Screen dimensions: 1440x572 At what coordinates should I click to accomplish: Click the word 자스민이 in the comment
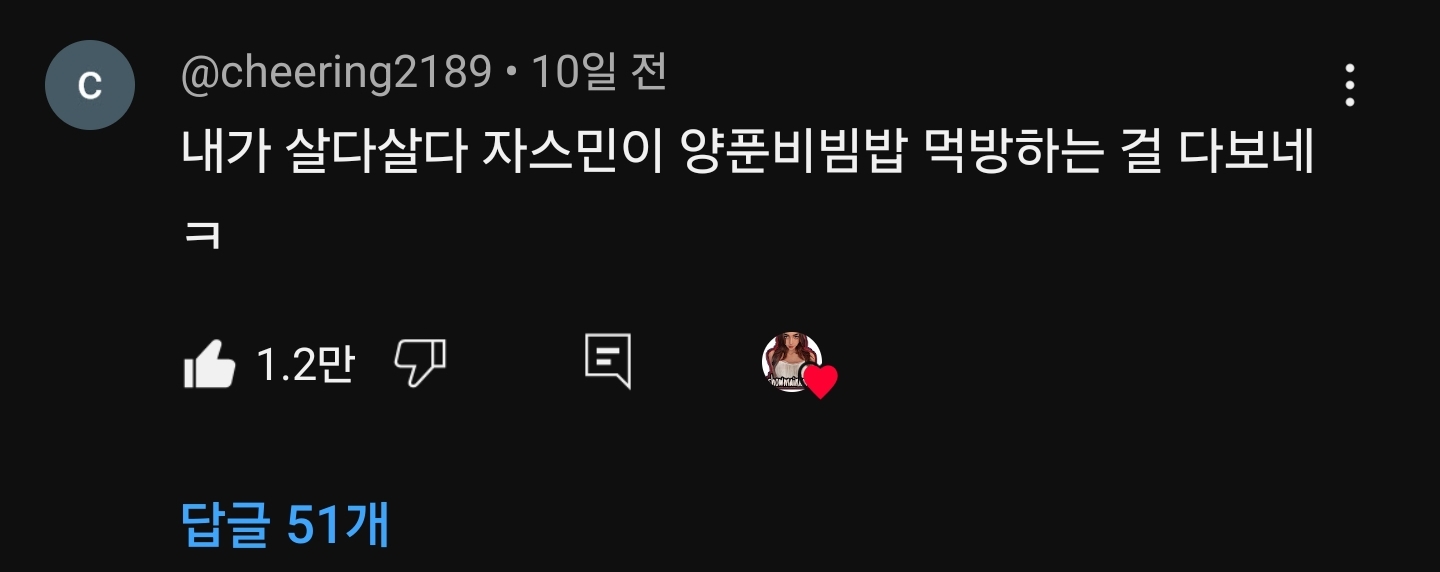(x=571, y=153)
